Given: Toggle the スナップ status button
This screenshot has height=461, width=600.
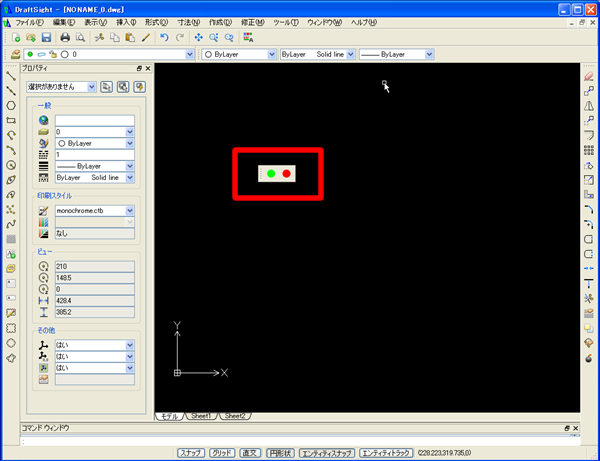Looking at the screenshot, I should 191,453.
